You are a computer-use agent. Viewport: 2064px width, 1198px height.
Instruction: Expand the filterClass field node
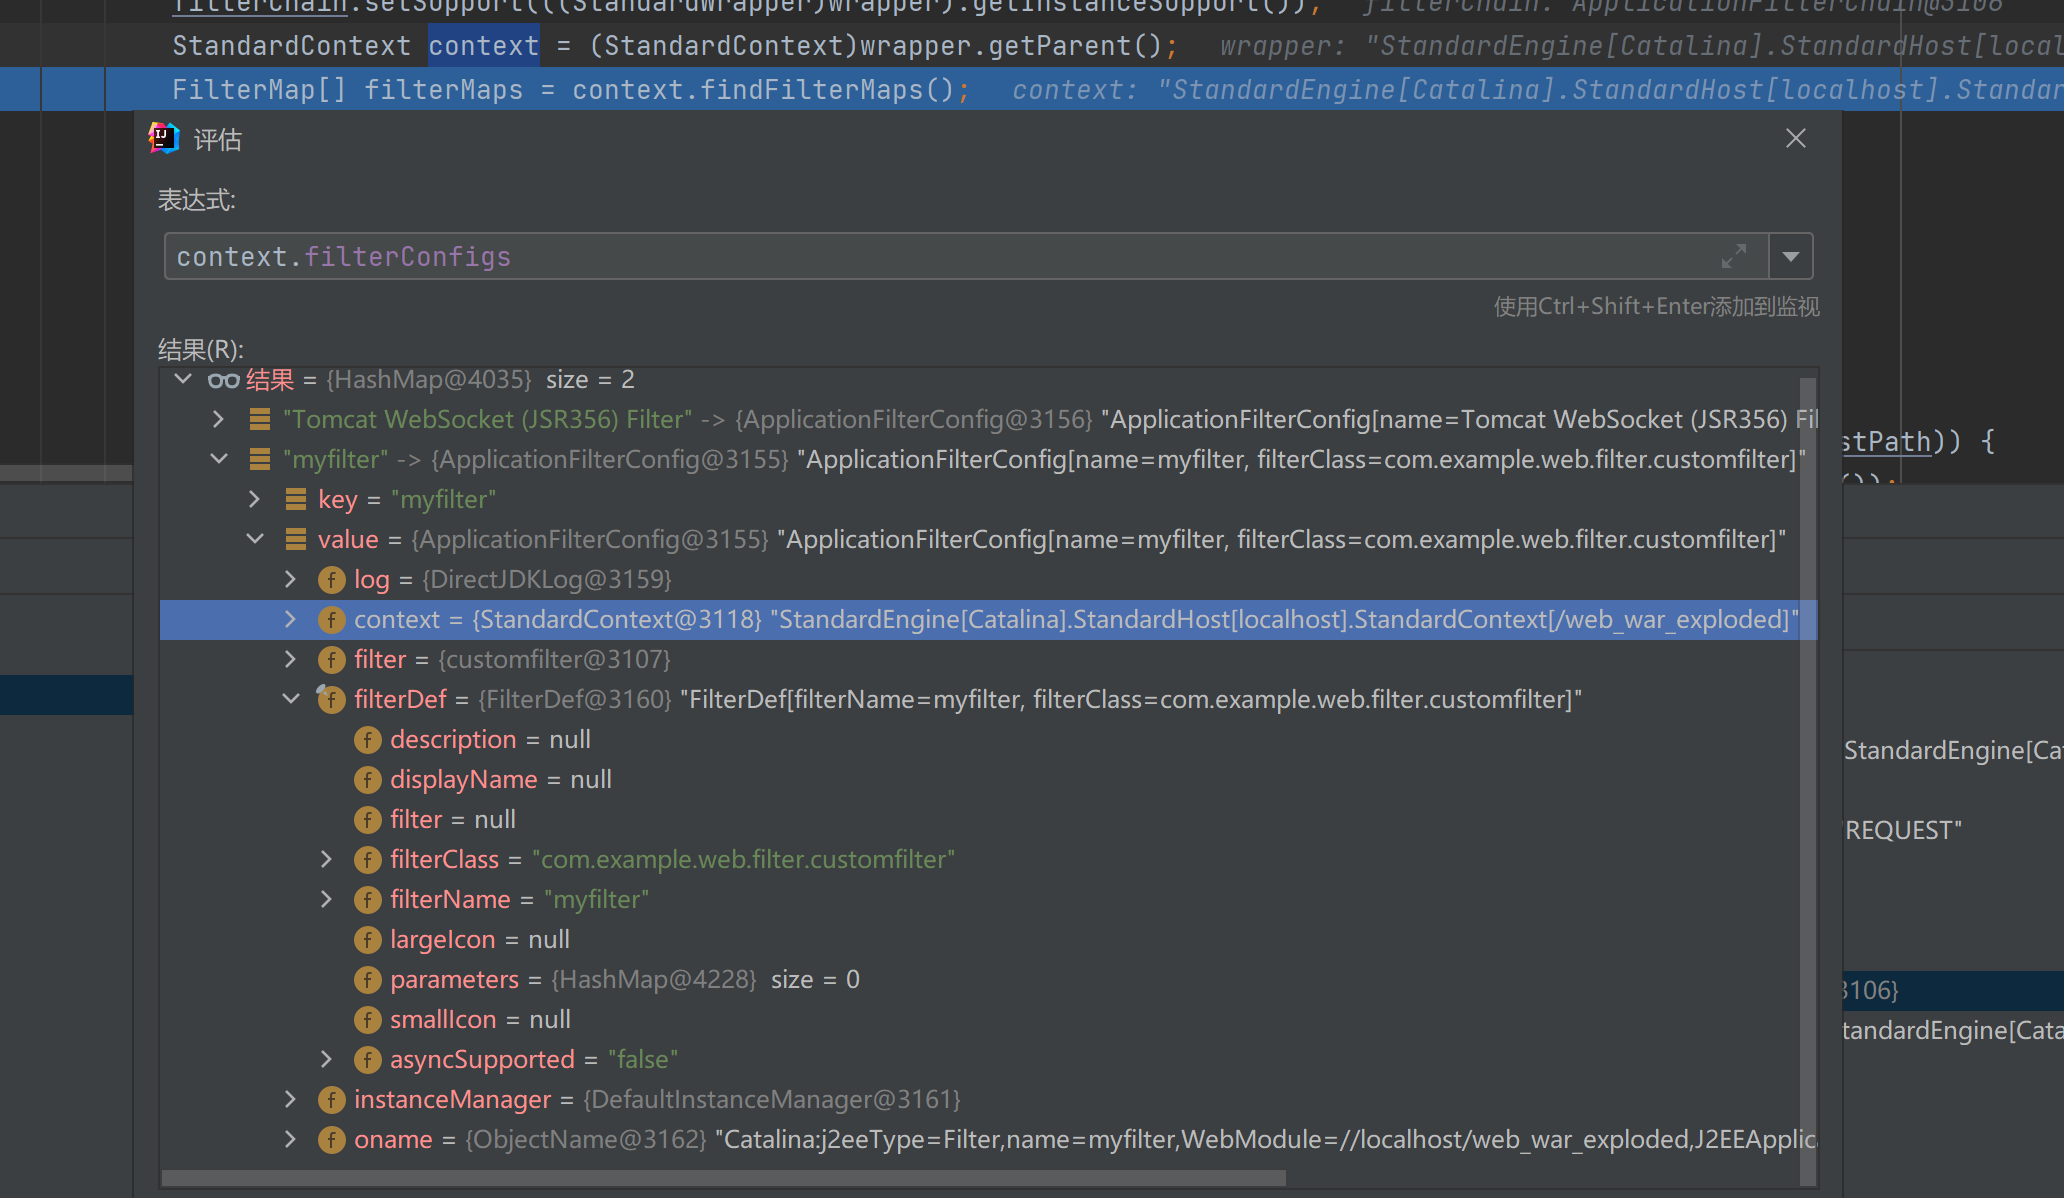(x=326, y=860)
